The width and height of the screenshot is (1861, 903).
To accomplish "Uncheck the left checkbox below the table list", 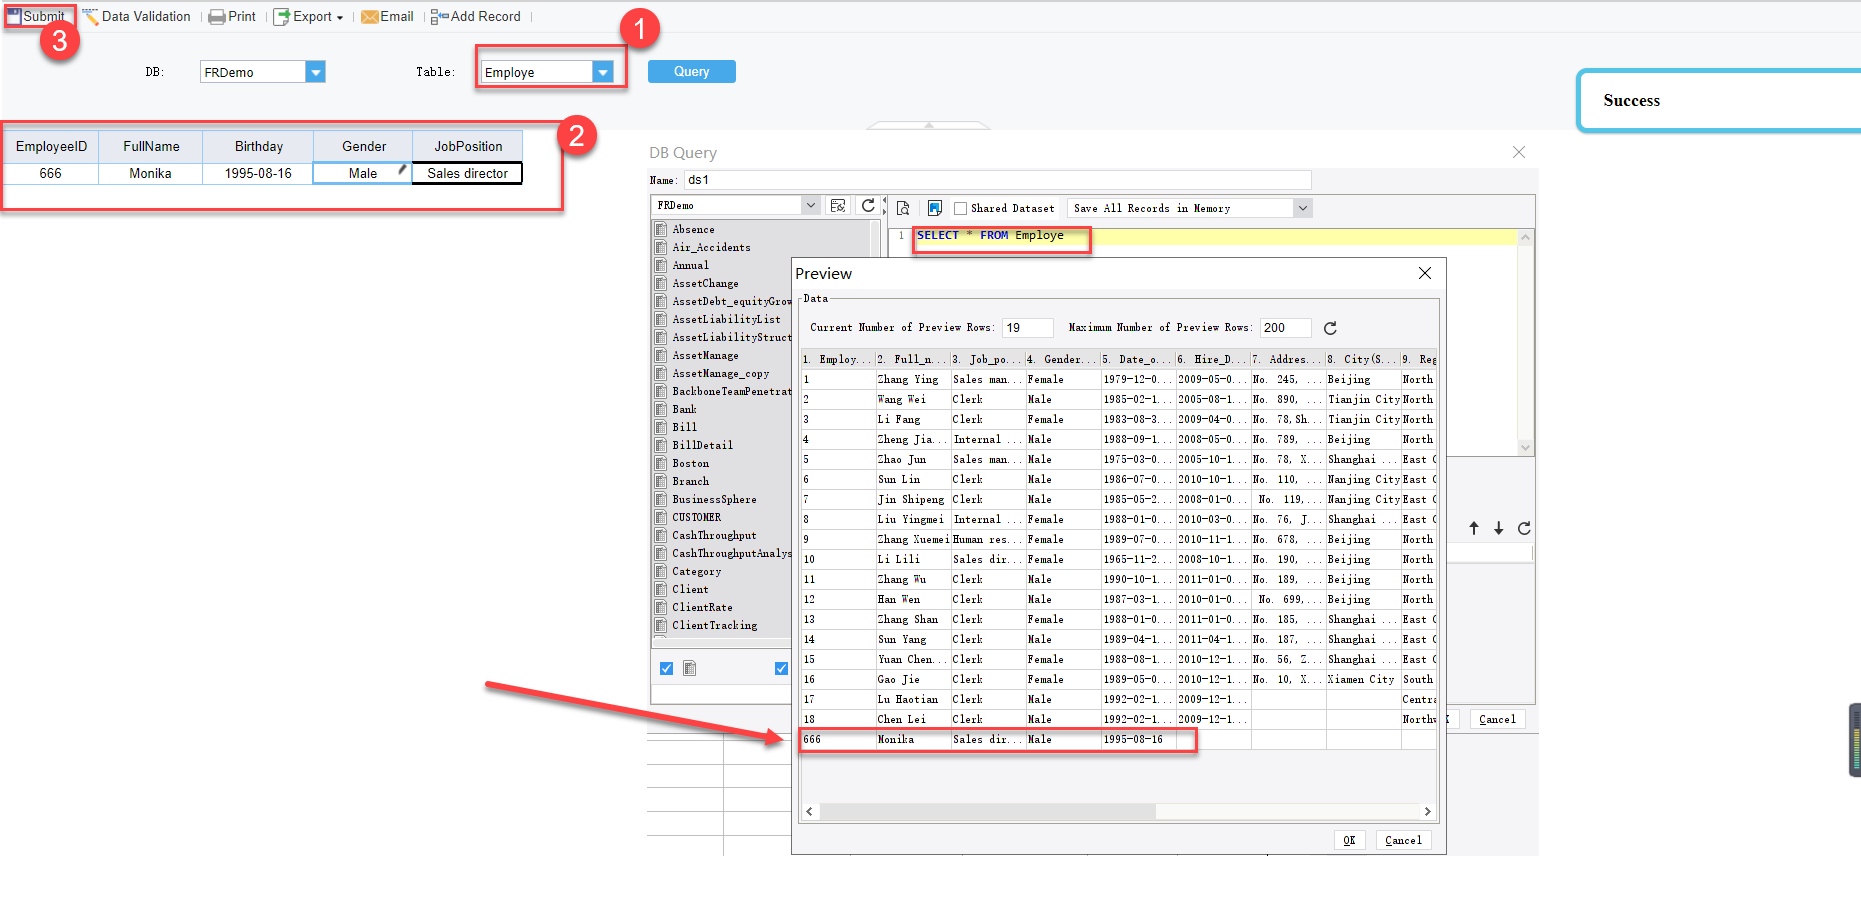I will pos(666,668).
